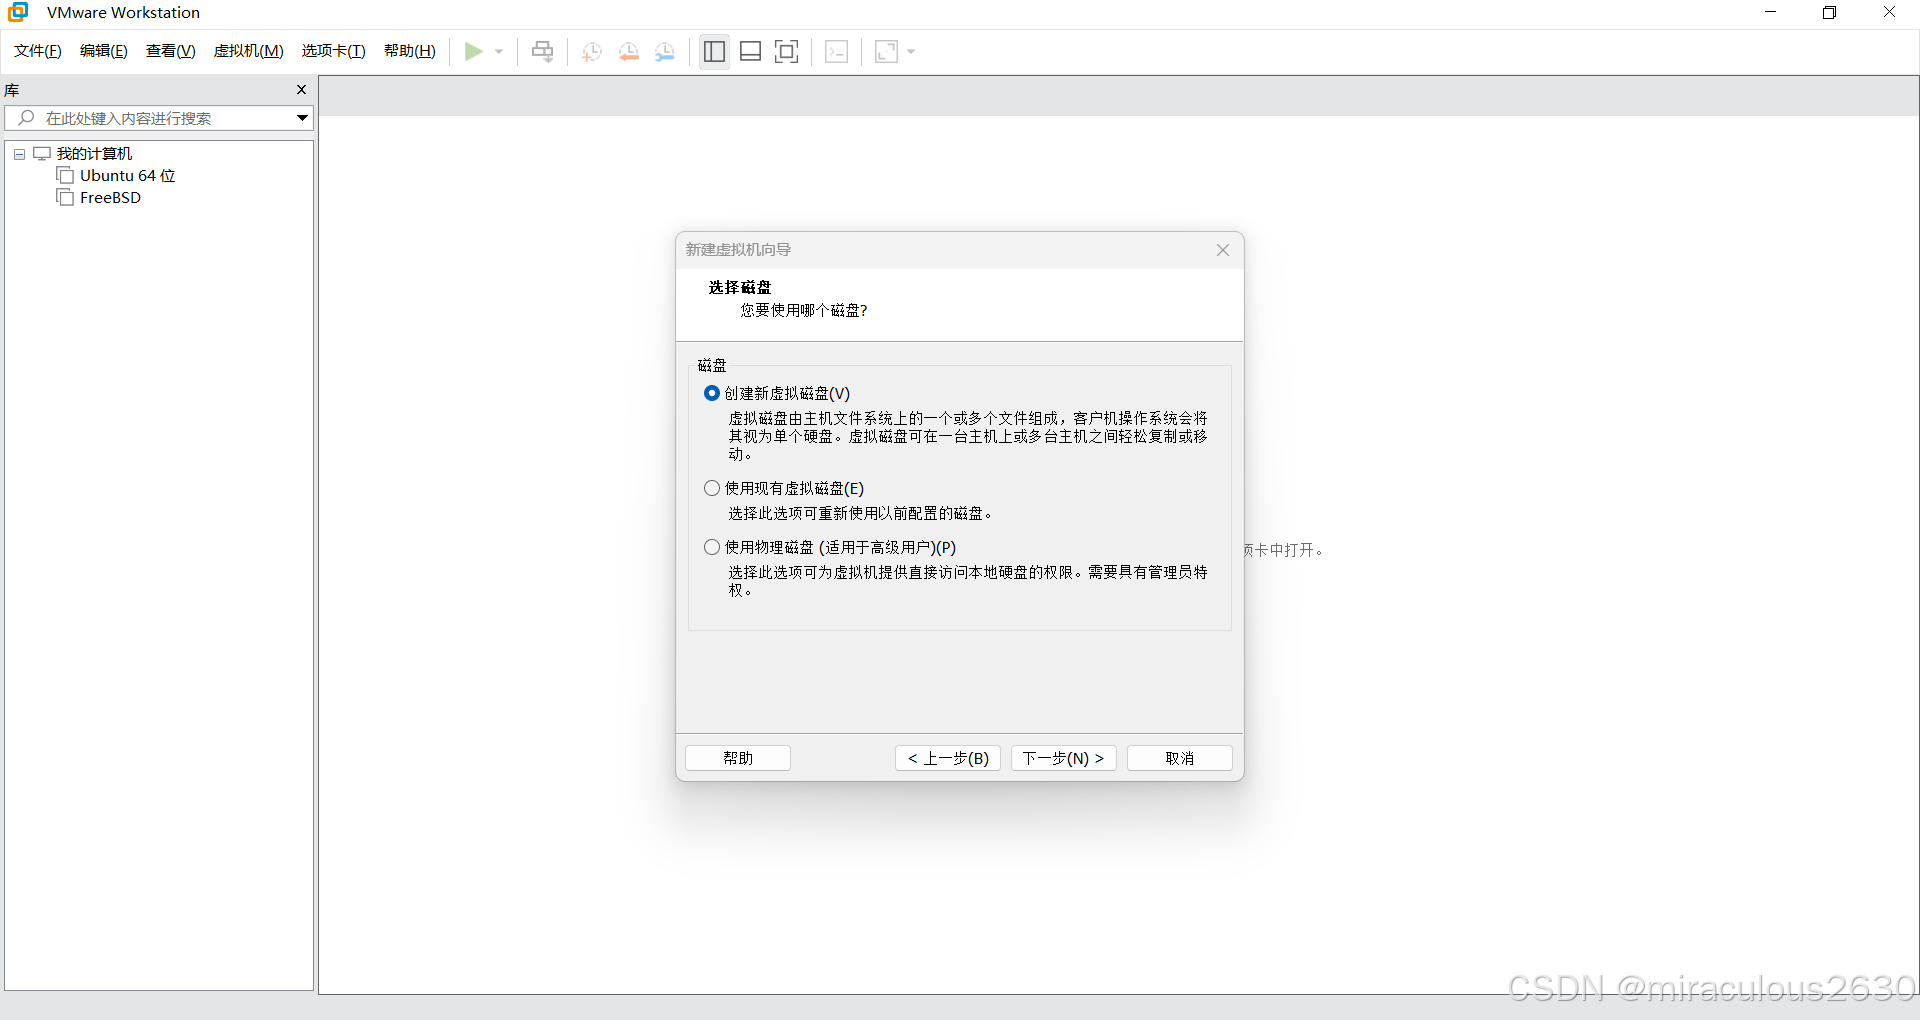Select 我的计算机 in the library tree
Screen dimensions: 1920x1020
(x=94, y=154)
